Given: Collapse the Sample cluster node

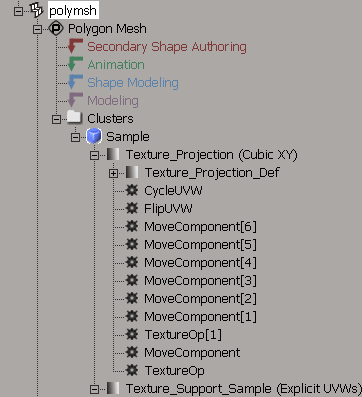Looking at the screenshot, I should coord(75,137).
